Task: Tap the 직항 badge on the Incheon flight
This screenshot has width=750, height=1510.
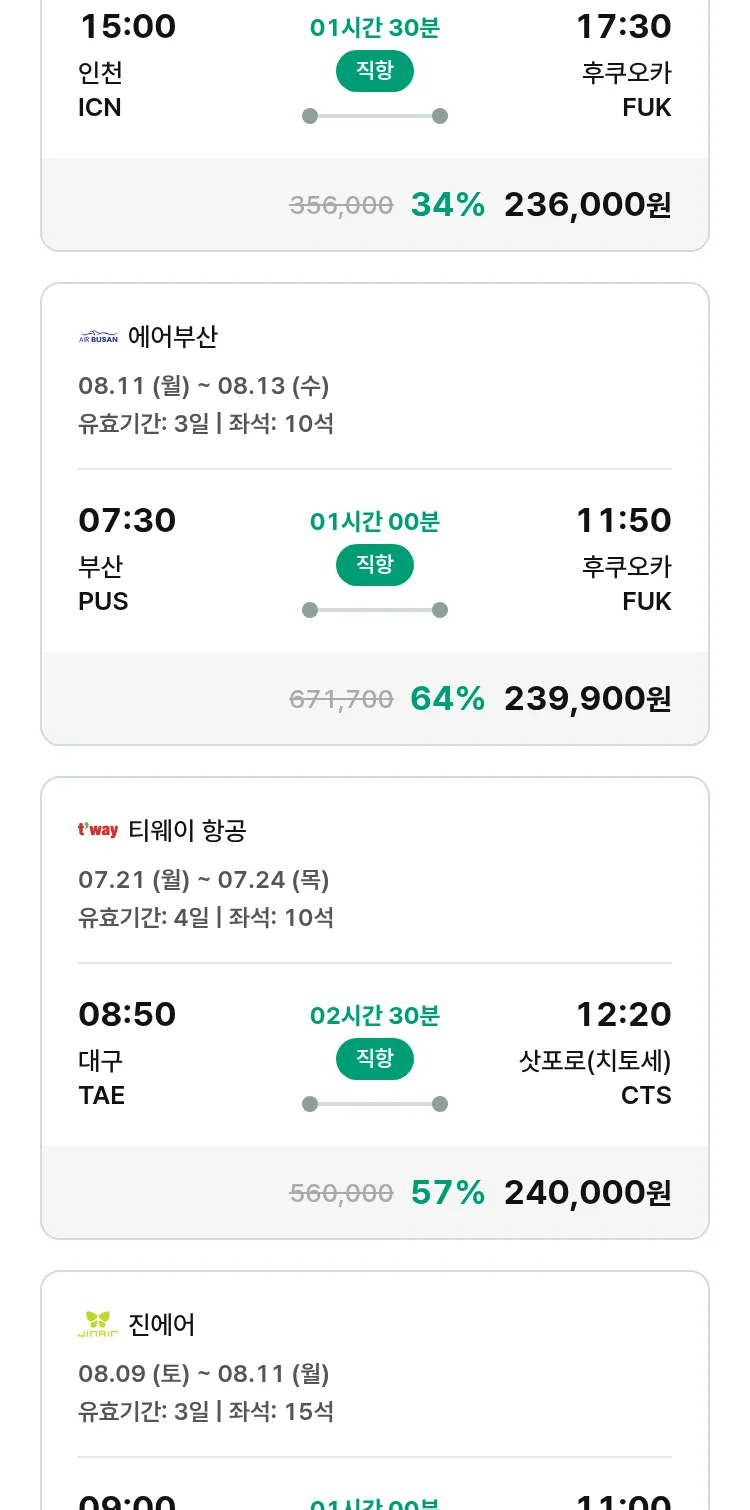Action: 375,71
